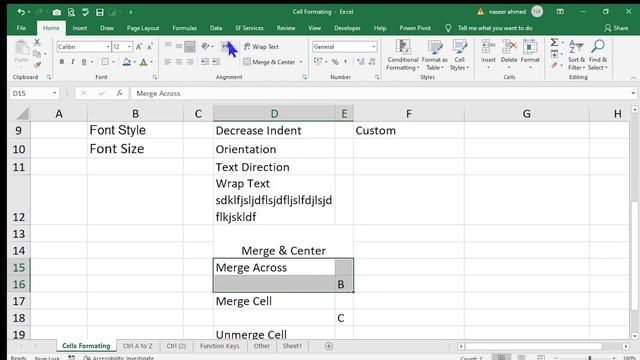
Task: Click the Copy icon in Clipboard group
Action: click(x=37, y=53)
